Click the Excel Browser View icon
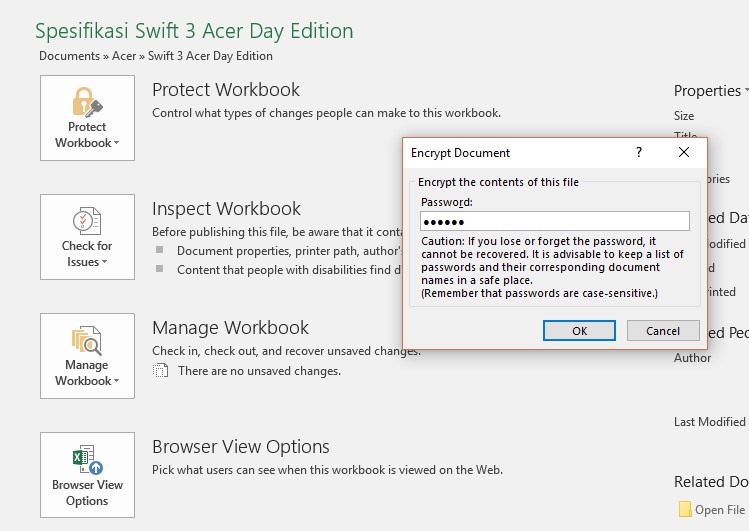 pyautogui.click(x=88, y=459)
